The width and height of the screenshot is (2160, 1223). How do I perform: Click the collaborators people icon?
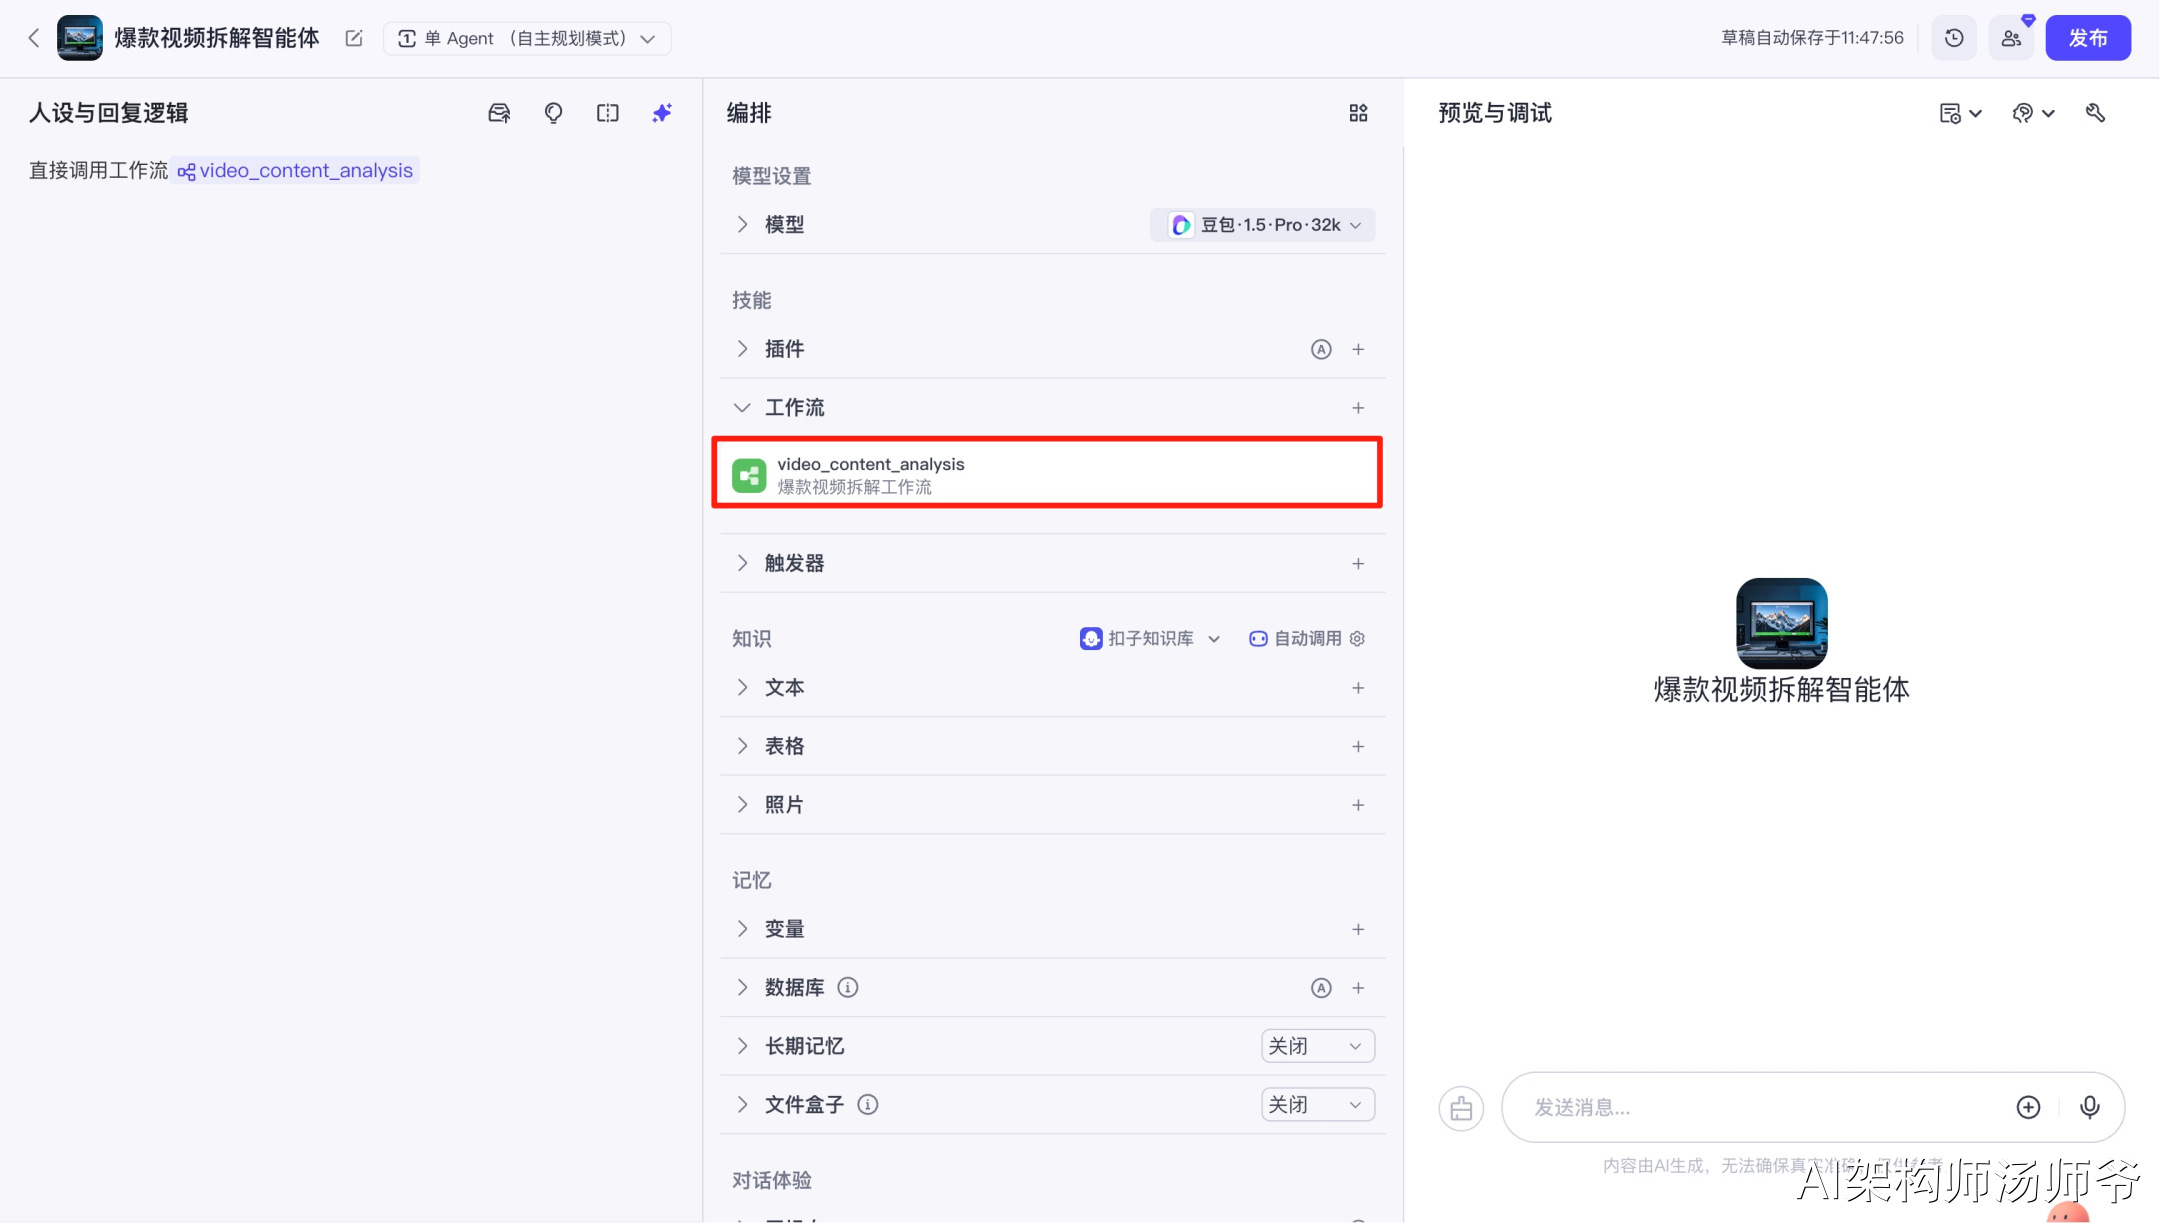click(x=2011, y=38)
